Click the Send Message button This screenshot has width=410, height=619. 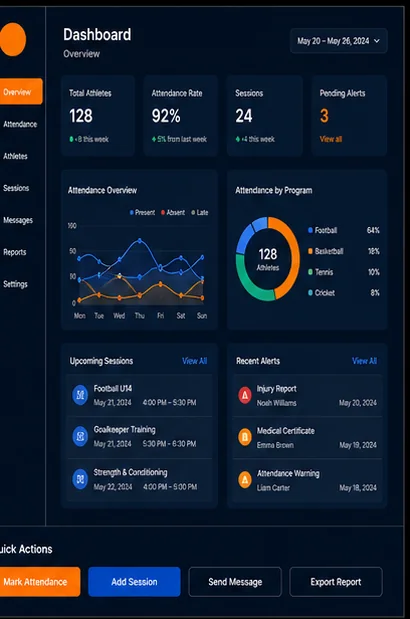(235, 581)
